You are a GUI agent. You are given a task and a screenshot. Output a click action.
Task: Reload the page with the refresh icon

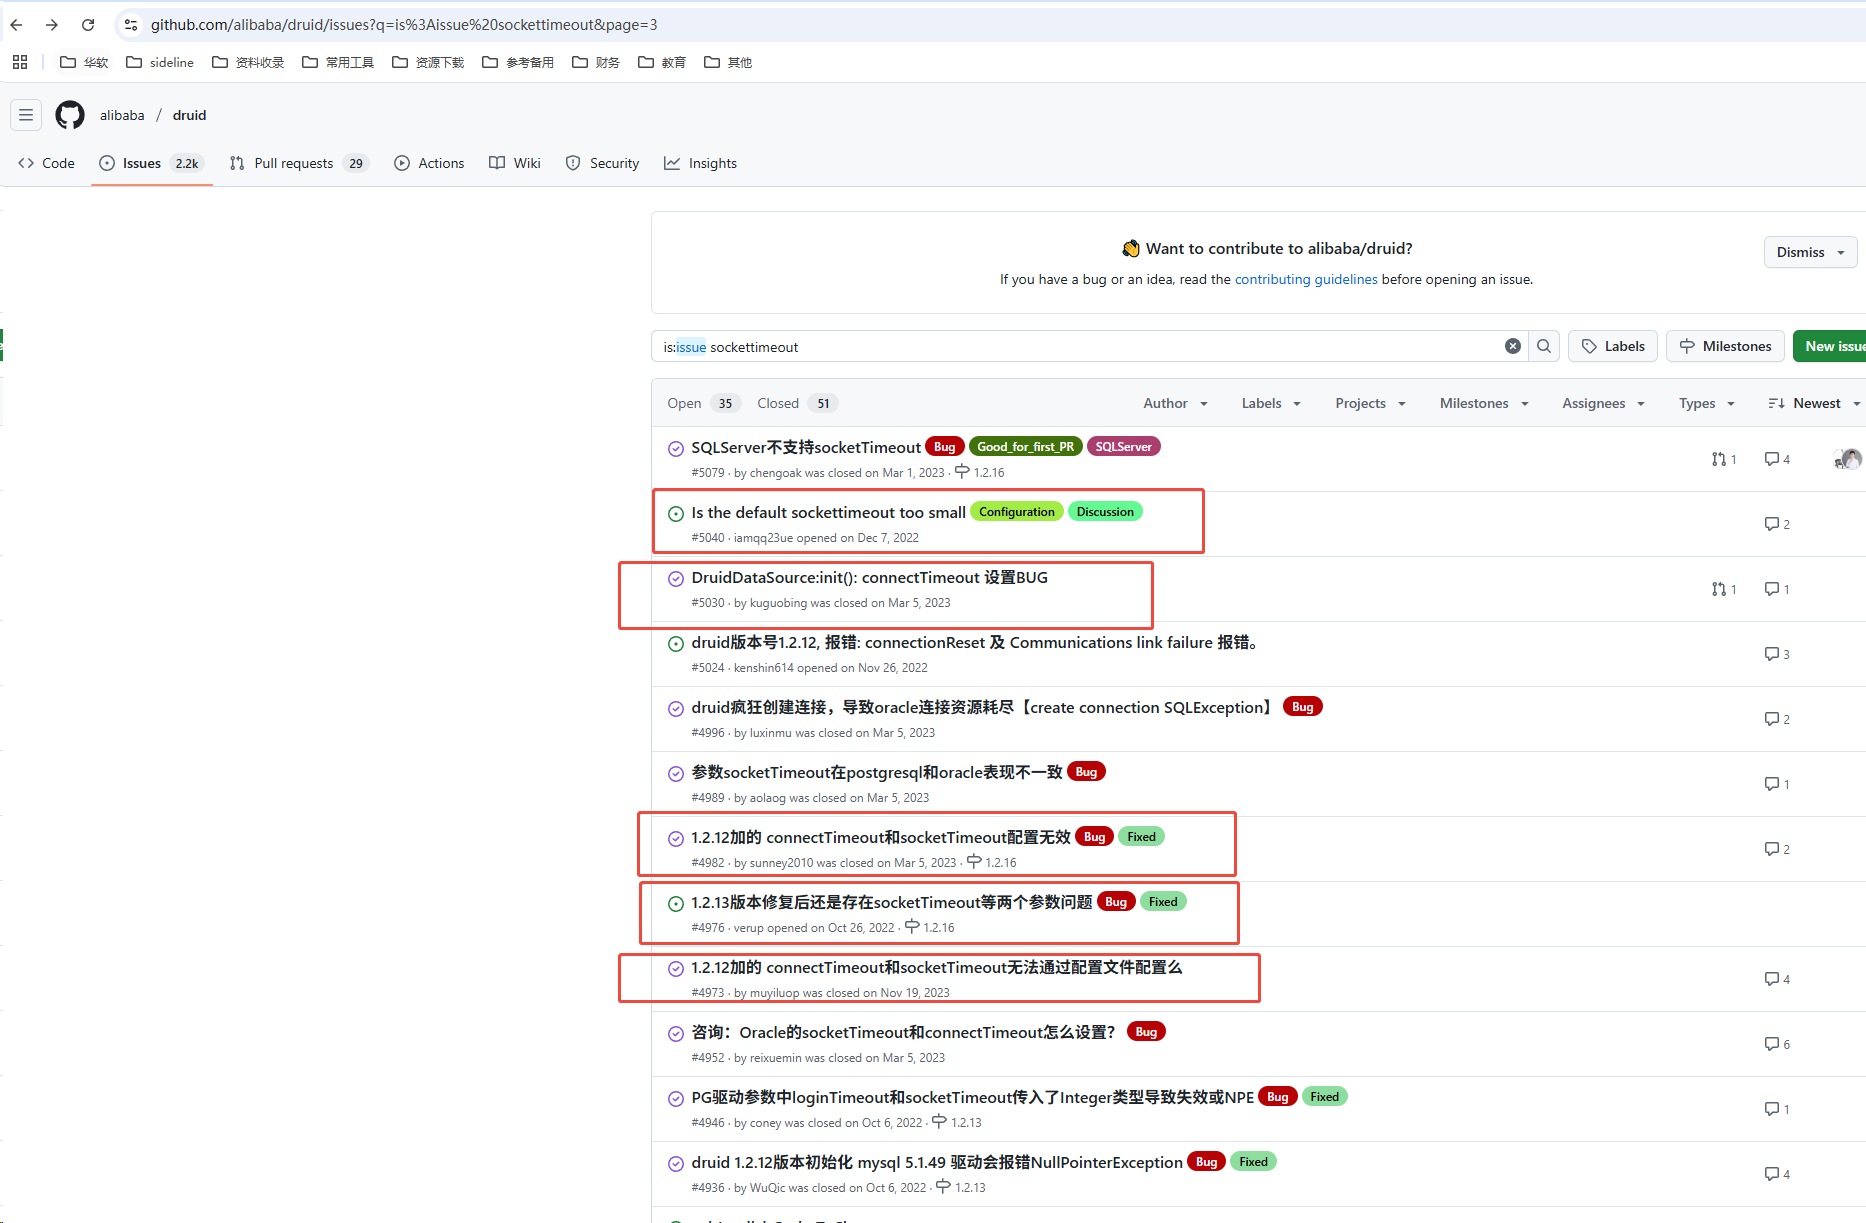click(x=88, y=24)
